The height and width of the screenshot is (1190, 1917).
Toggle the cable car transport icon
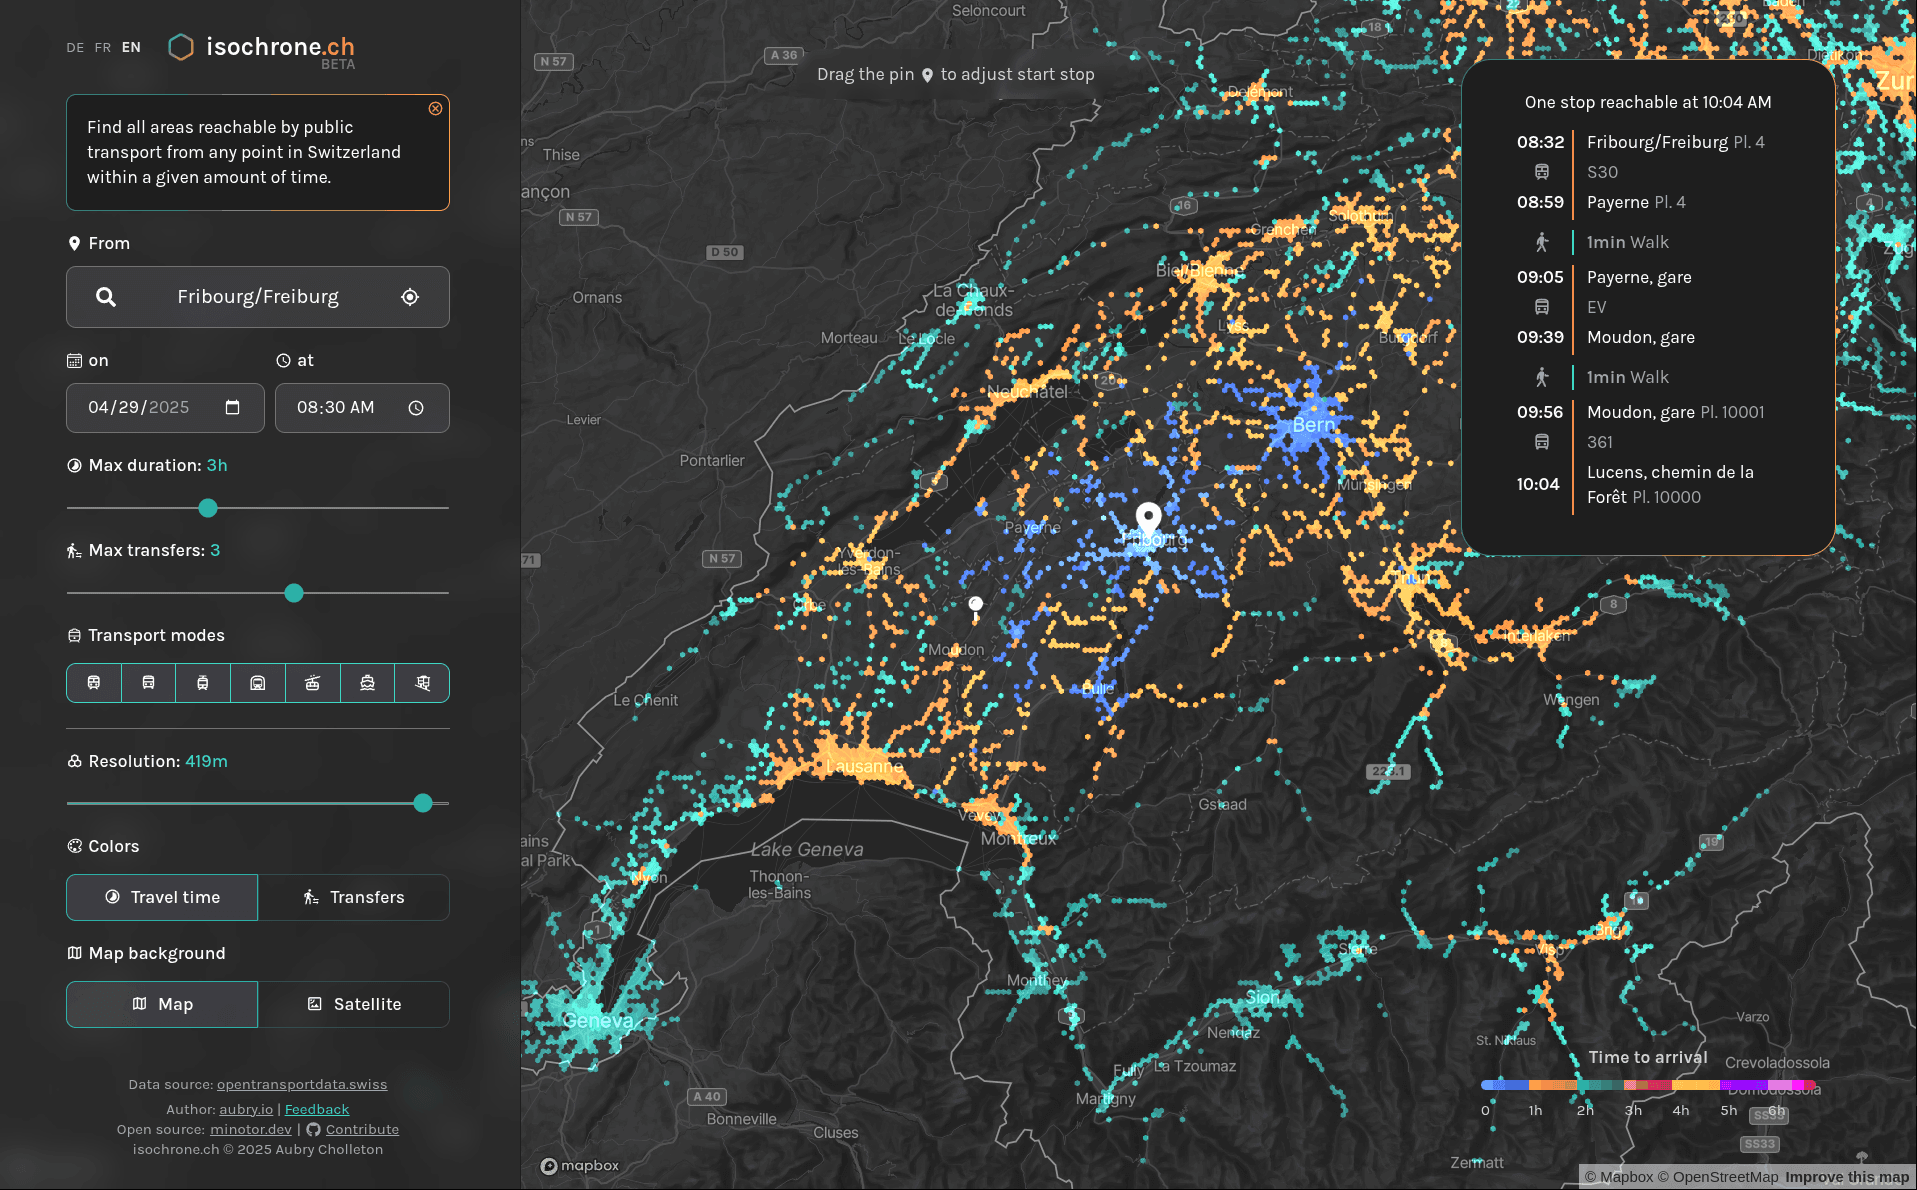(x=313, y=683)
